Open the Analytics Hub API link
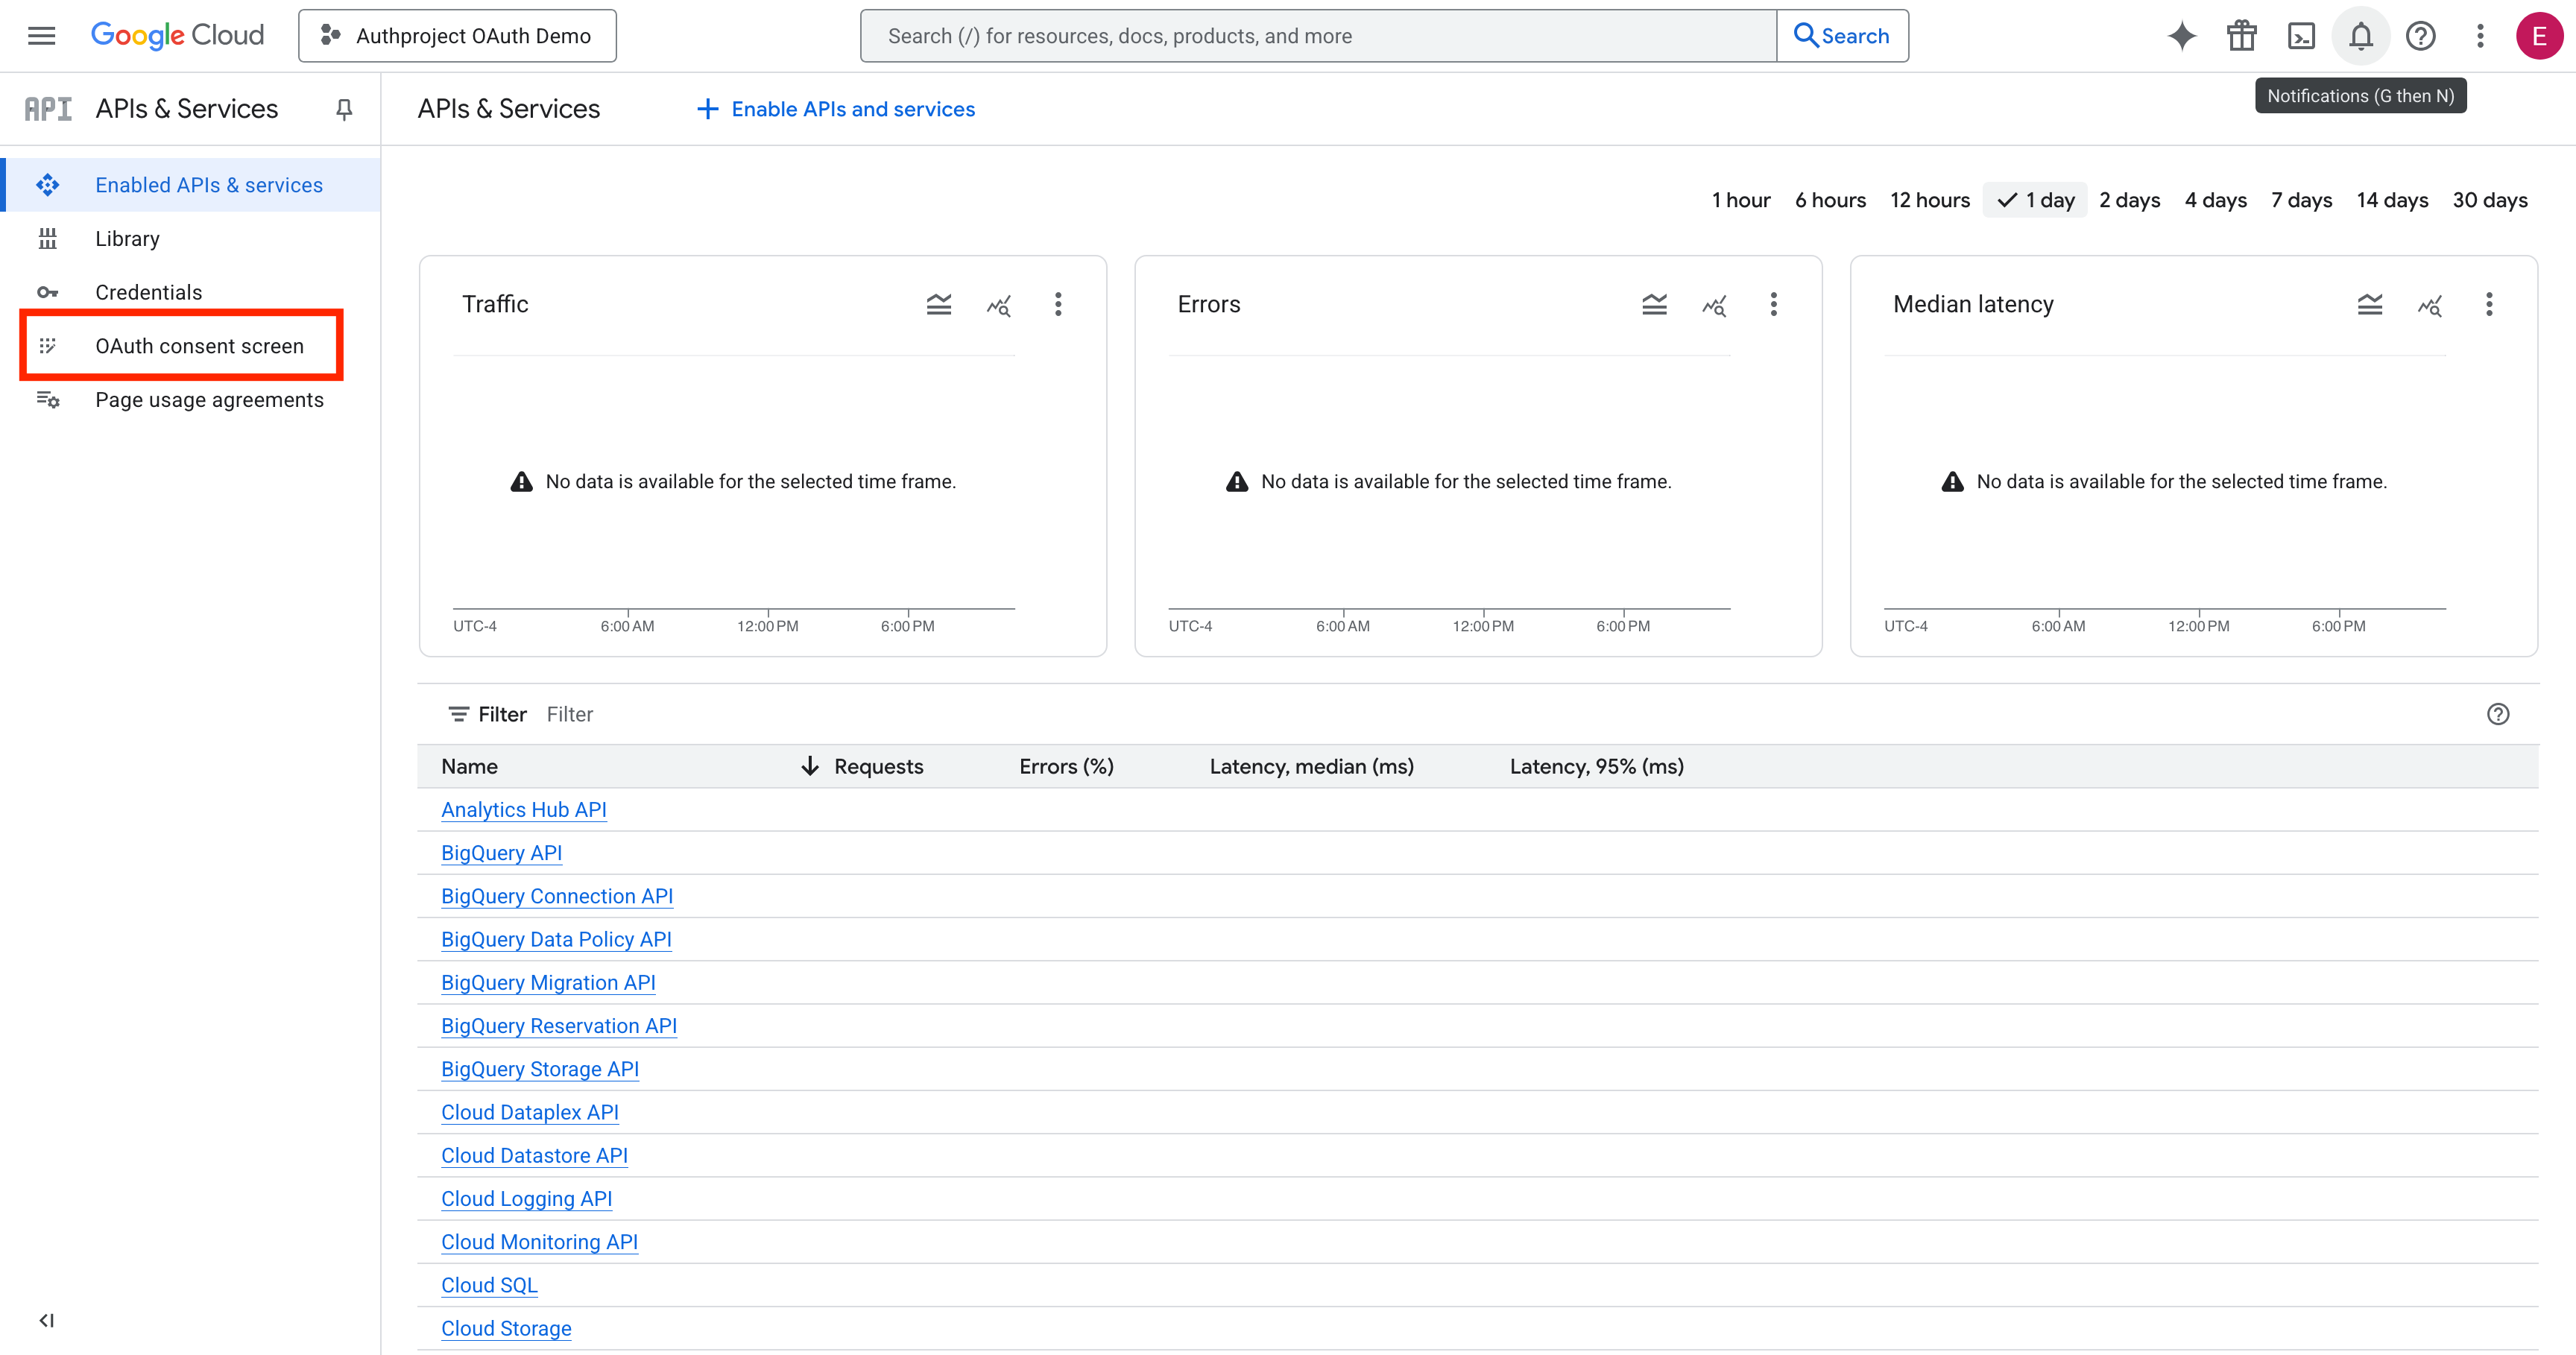2576x1355 pixels. [524, 810]
